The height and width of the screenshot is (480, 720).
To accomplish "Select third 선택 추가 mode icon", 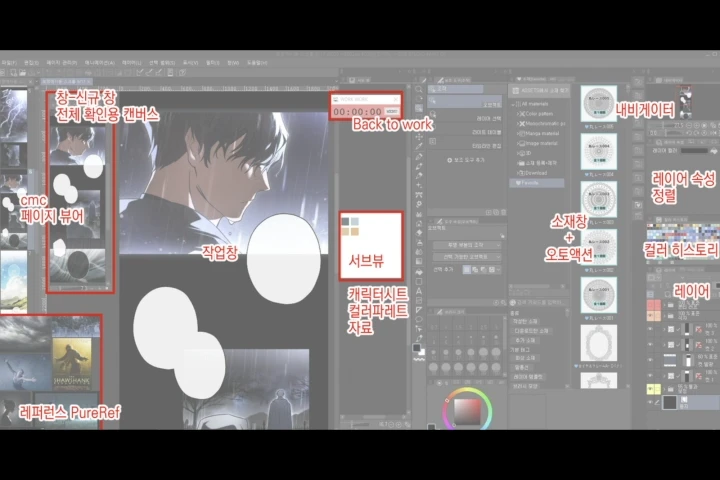I will point(483,270).
